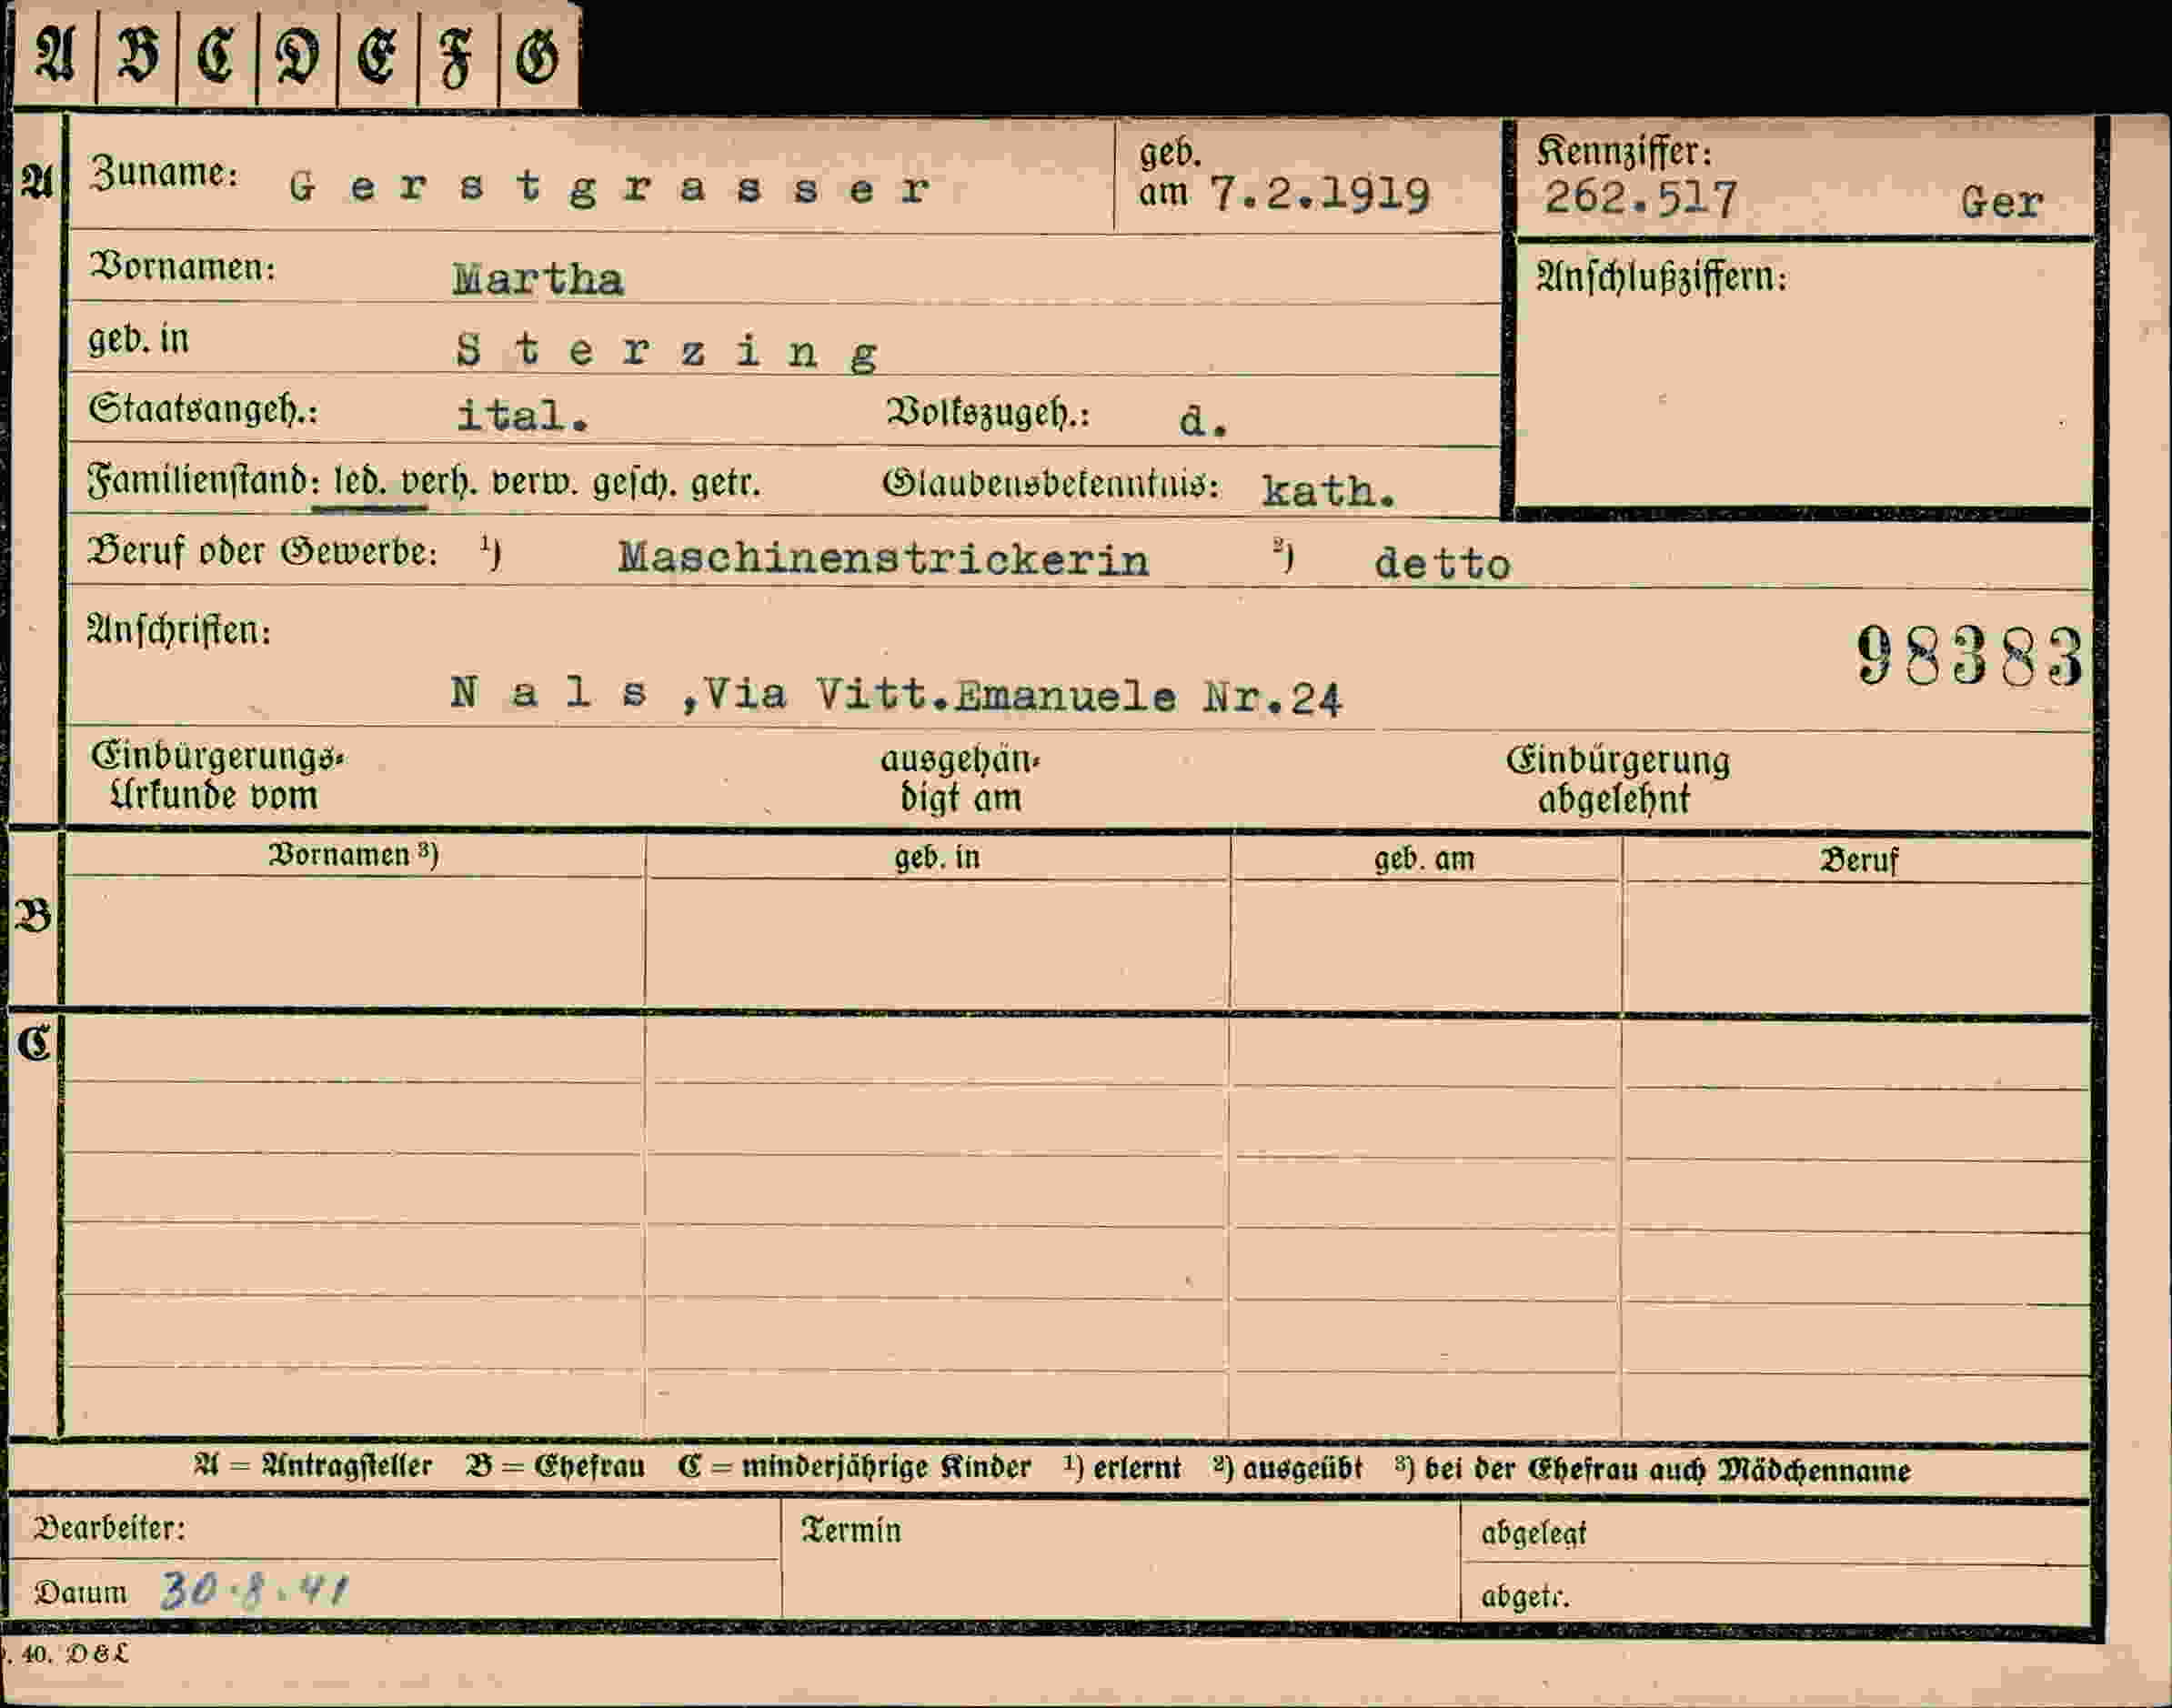Click the word 'detto'
This screenshot has height=1708, width=2172.
point(1442,565)
